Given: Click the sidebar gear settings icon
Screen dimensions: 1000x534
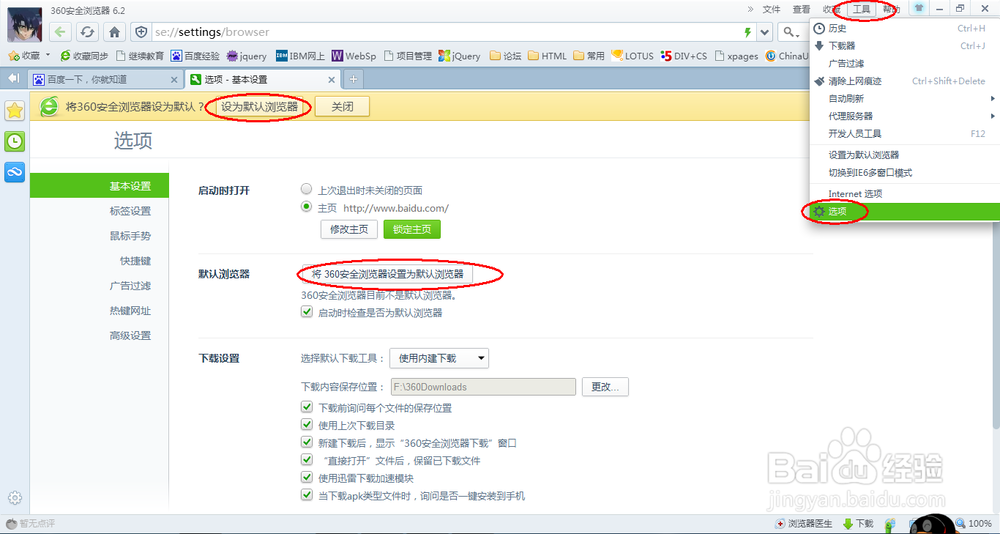Looking at the screenshot, I should 15,498.
